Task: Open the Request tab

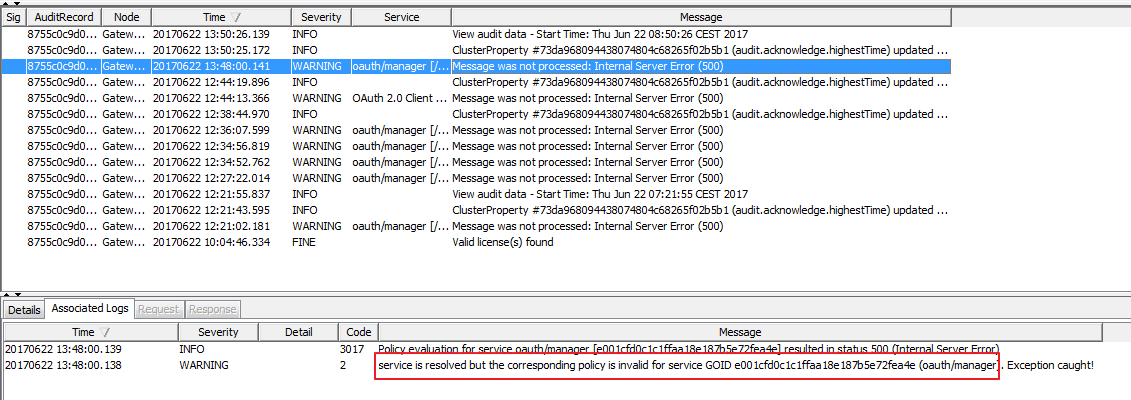Action: pos(159,309)
